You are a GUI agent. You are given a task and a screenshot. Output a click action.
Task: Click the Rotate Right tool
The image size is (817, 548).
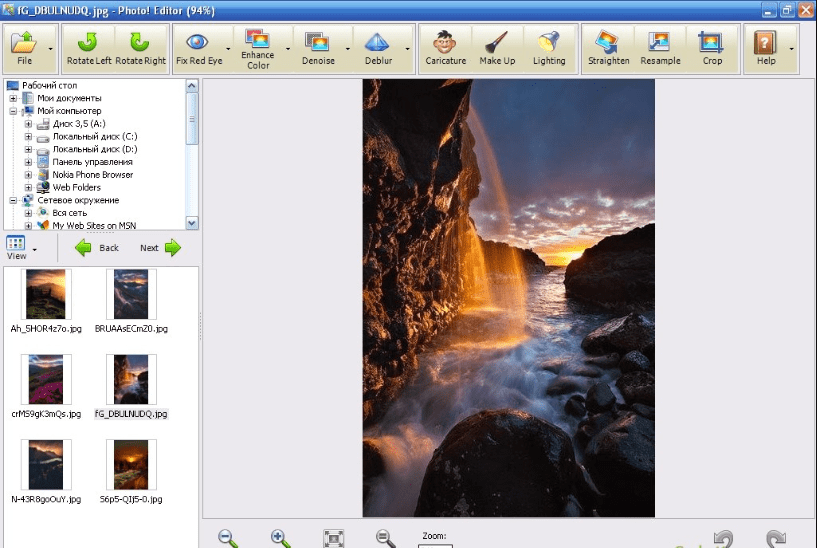click(x=140, y=48)
